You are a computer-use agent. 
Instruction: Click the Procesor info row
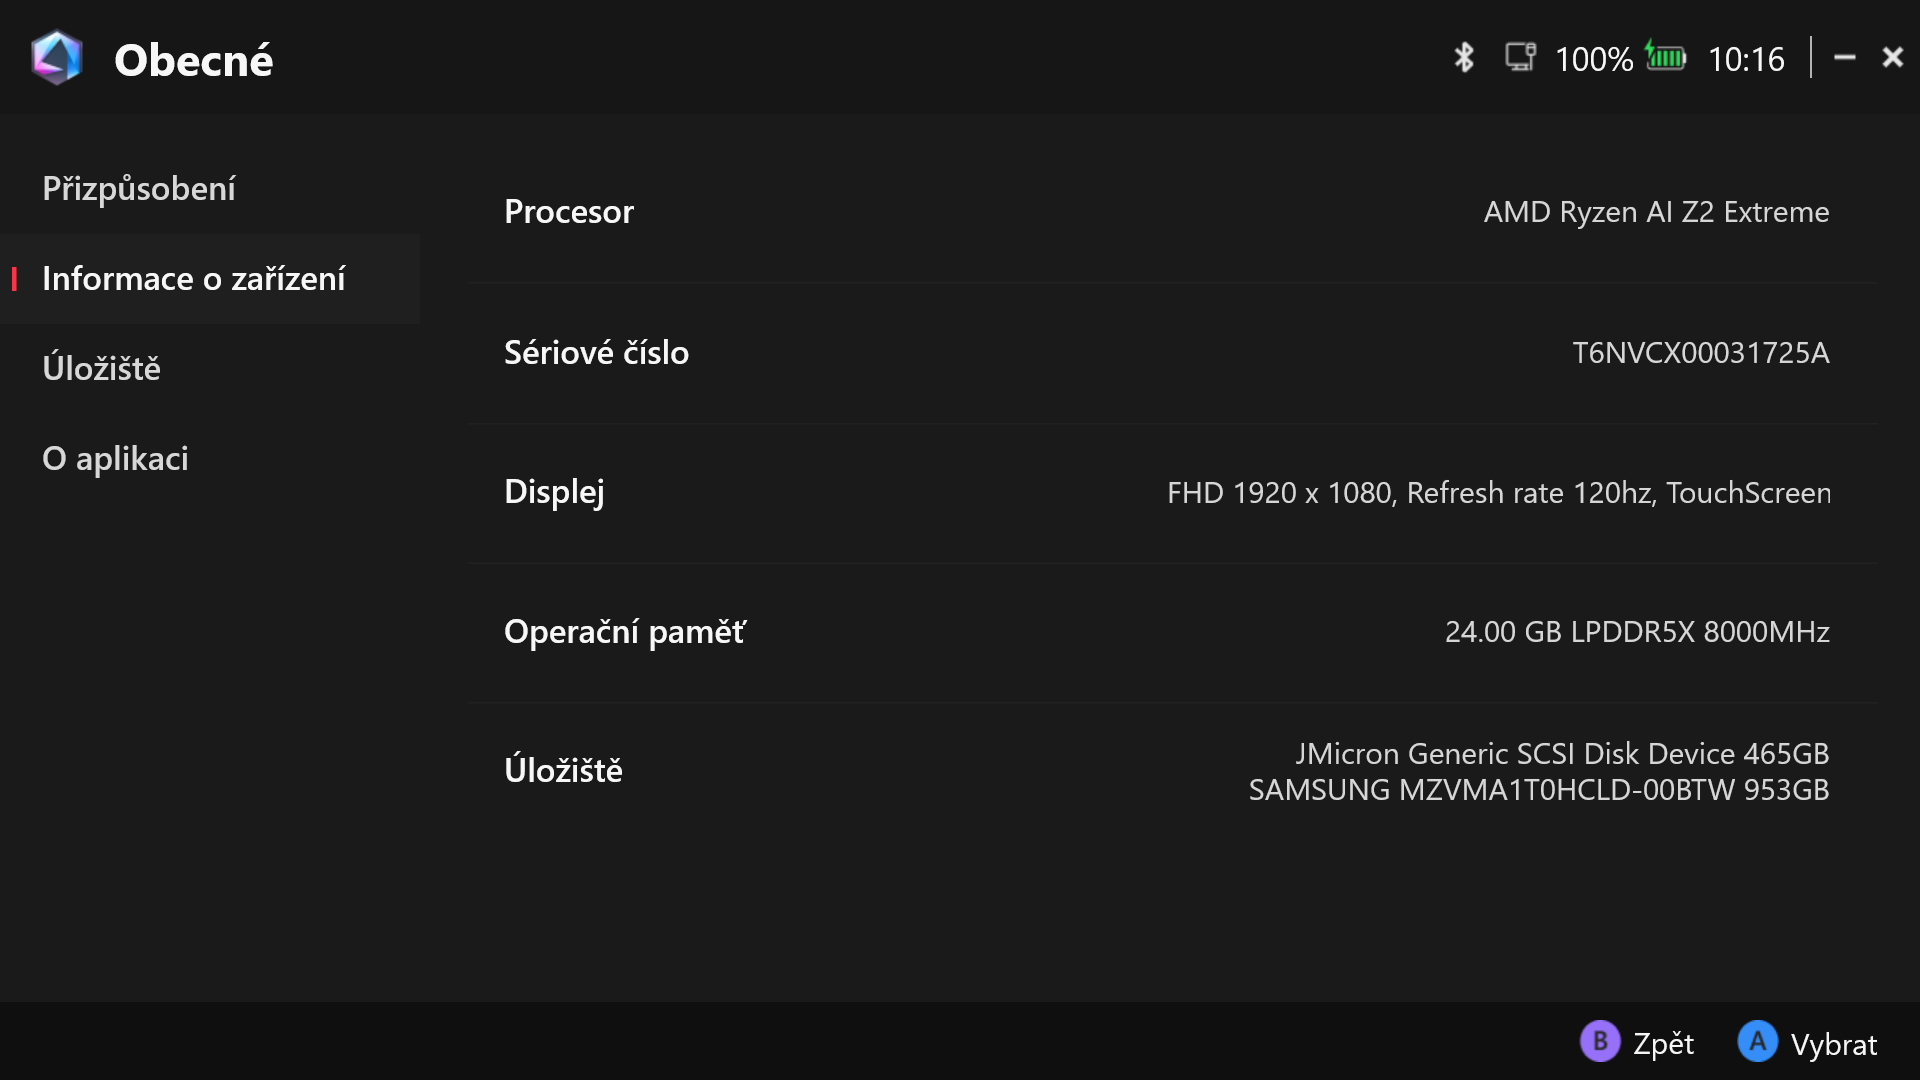1170,212
